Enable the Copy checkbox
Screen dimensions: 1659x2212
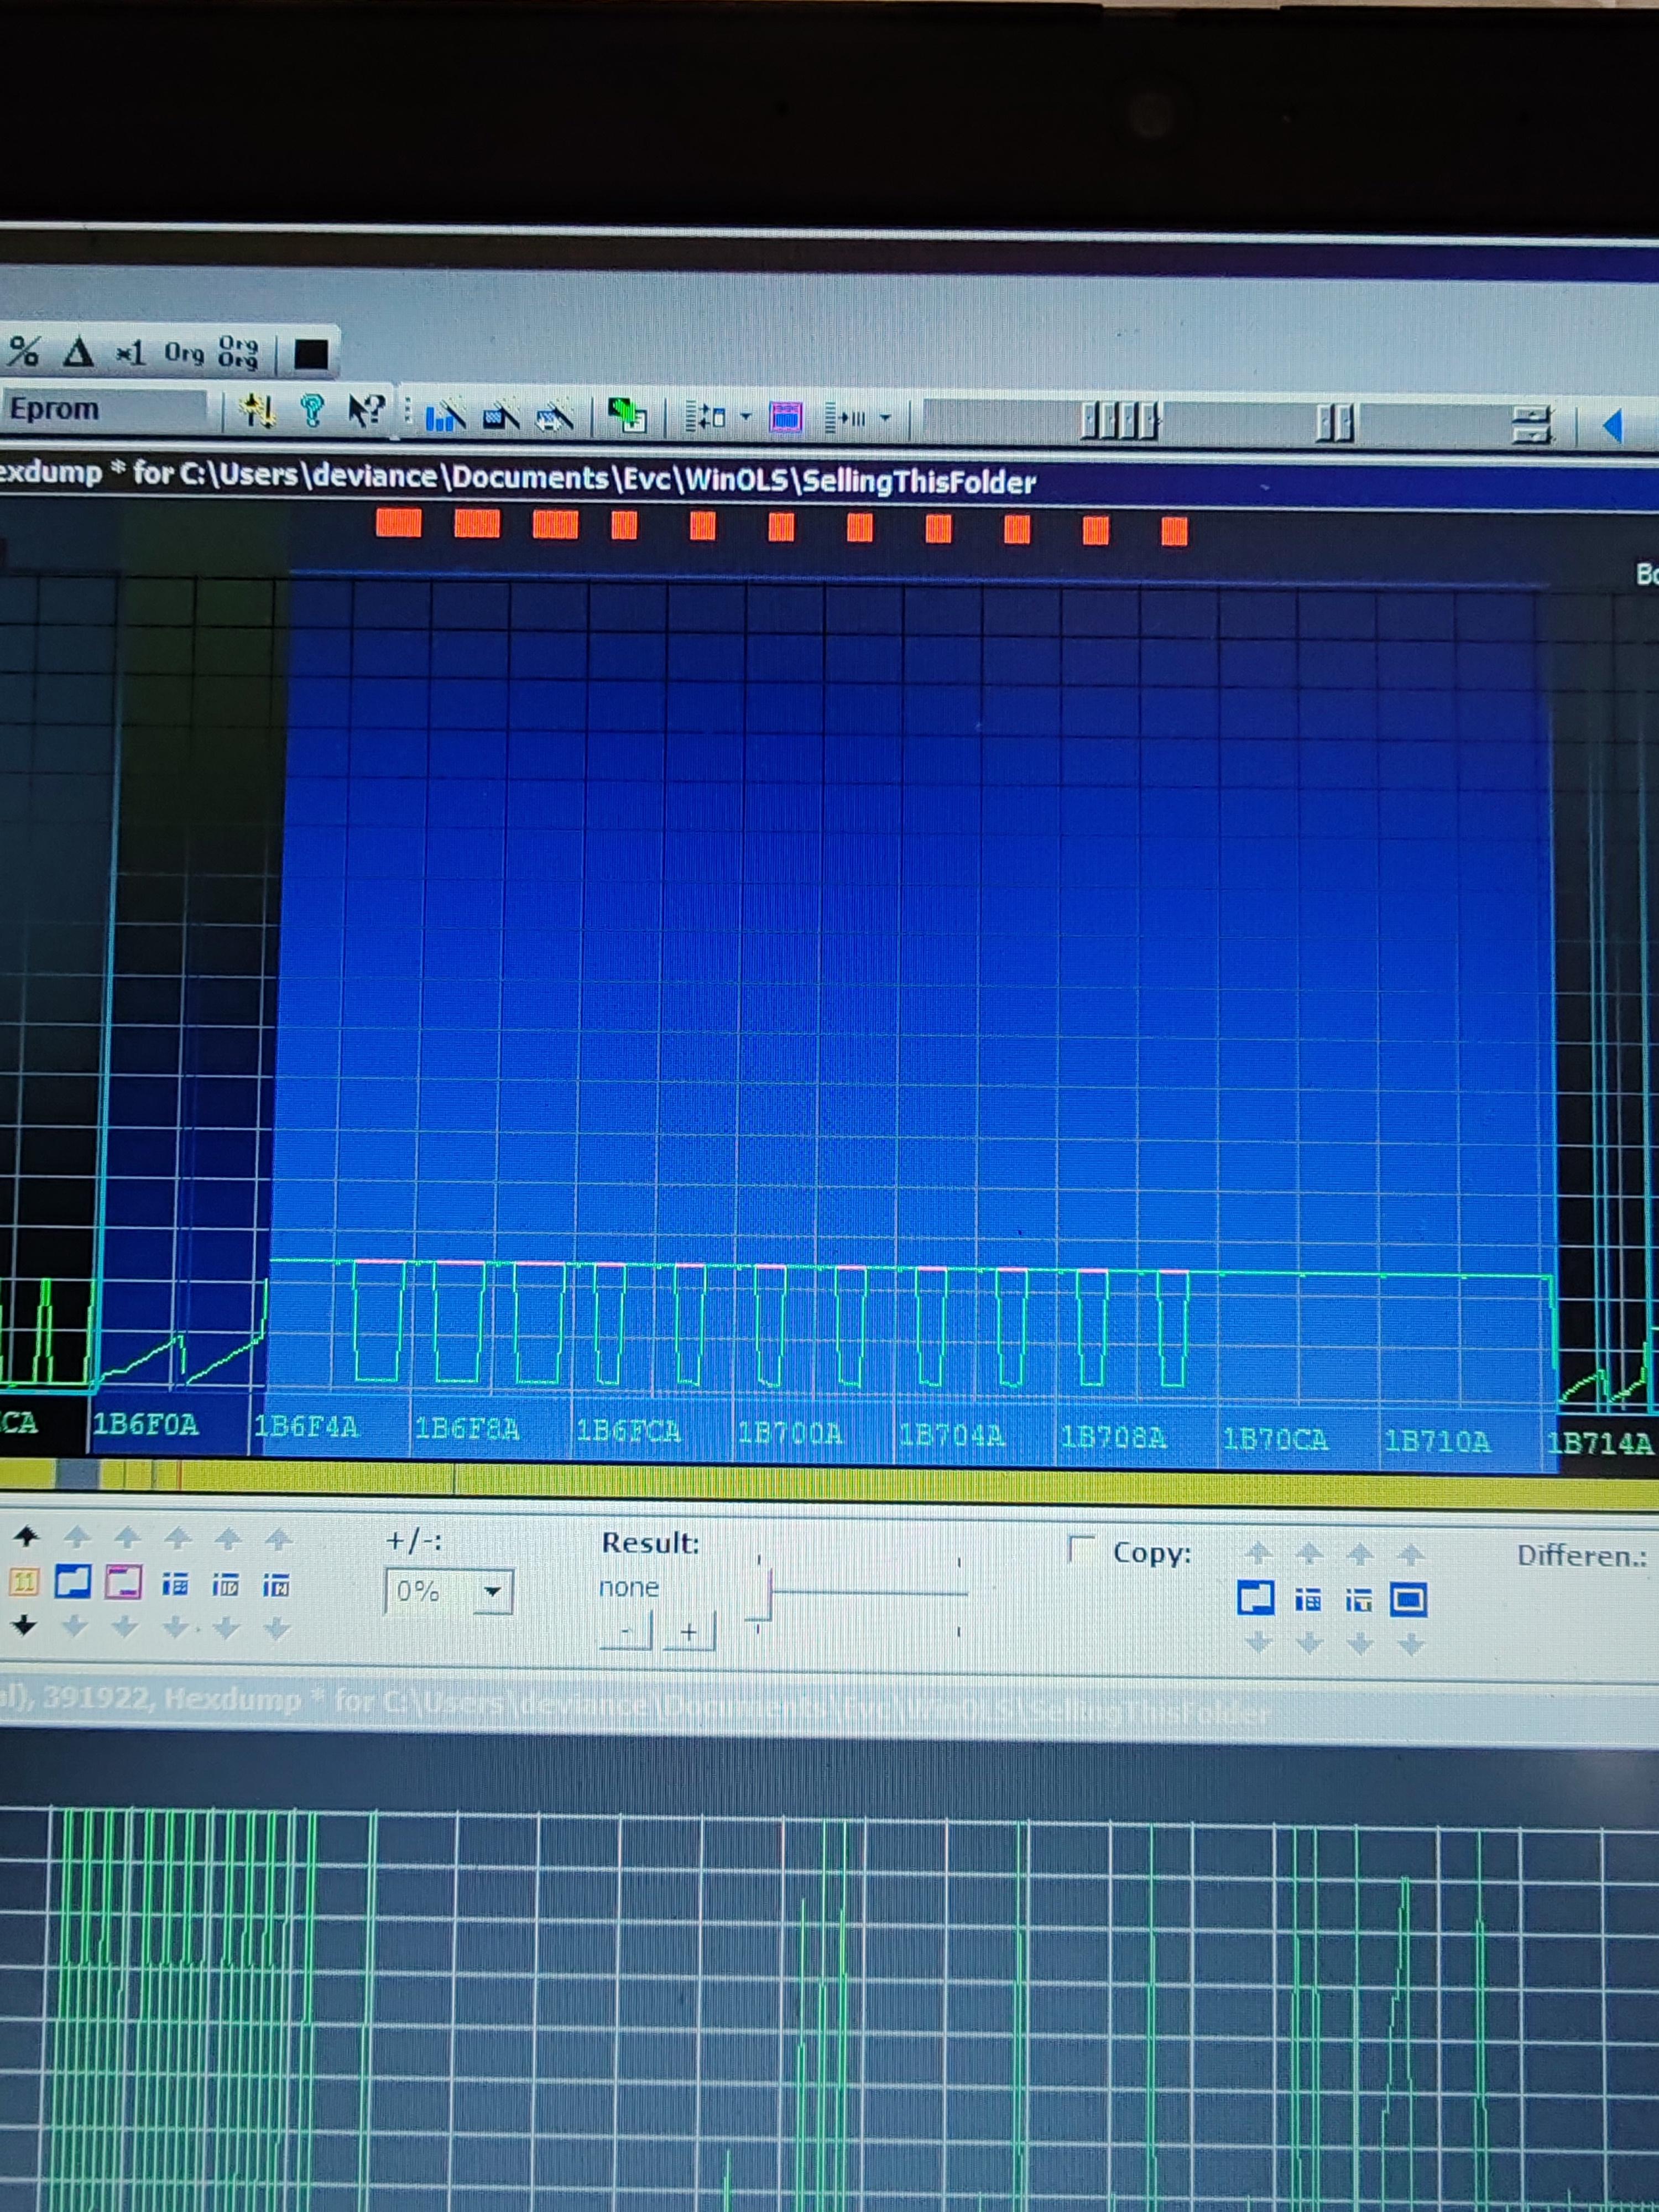pos(1081,1550)
